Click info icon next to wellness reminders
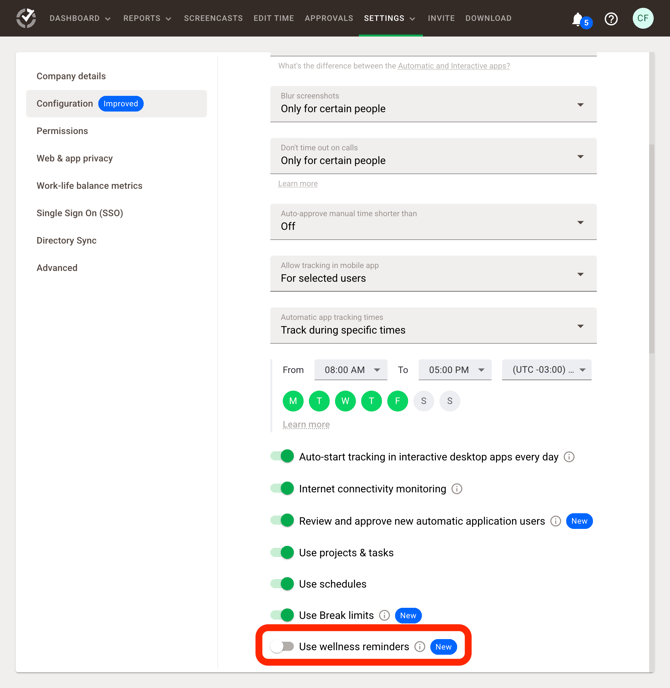Image resolution: width=670 pixels, height=688 pixels. pyautogui.click(x=420, y=647)
